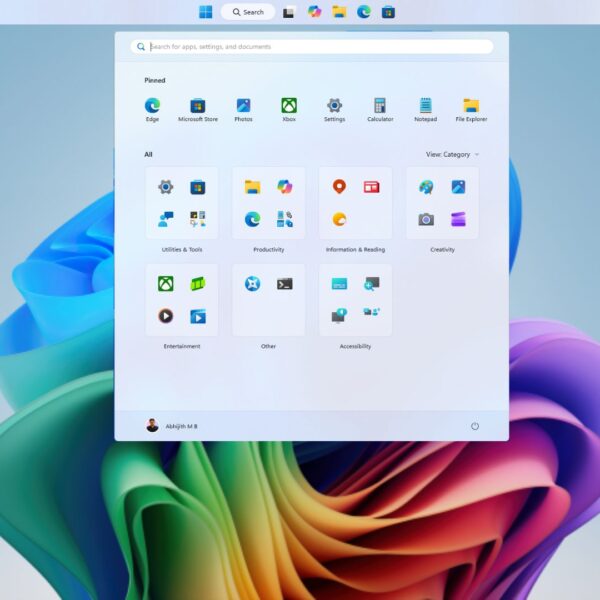Click the Windows Start button on taskbar
This screenshot has height=600, width=600.
pyautogui.click(x=206, y=12)
